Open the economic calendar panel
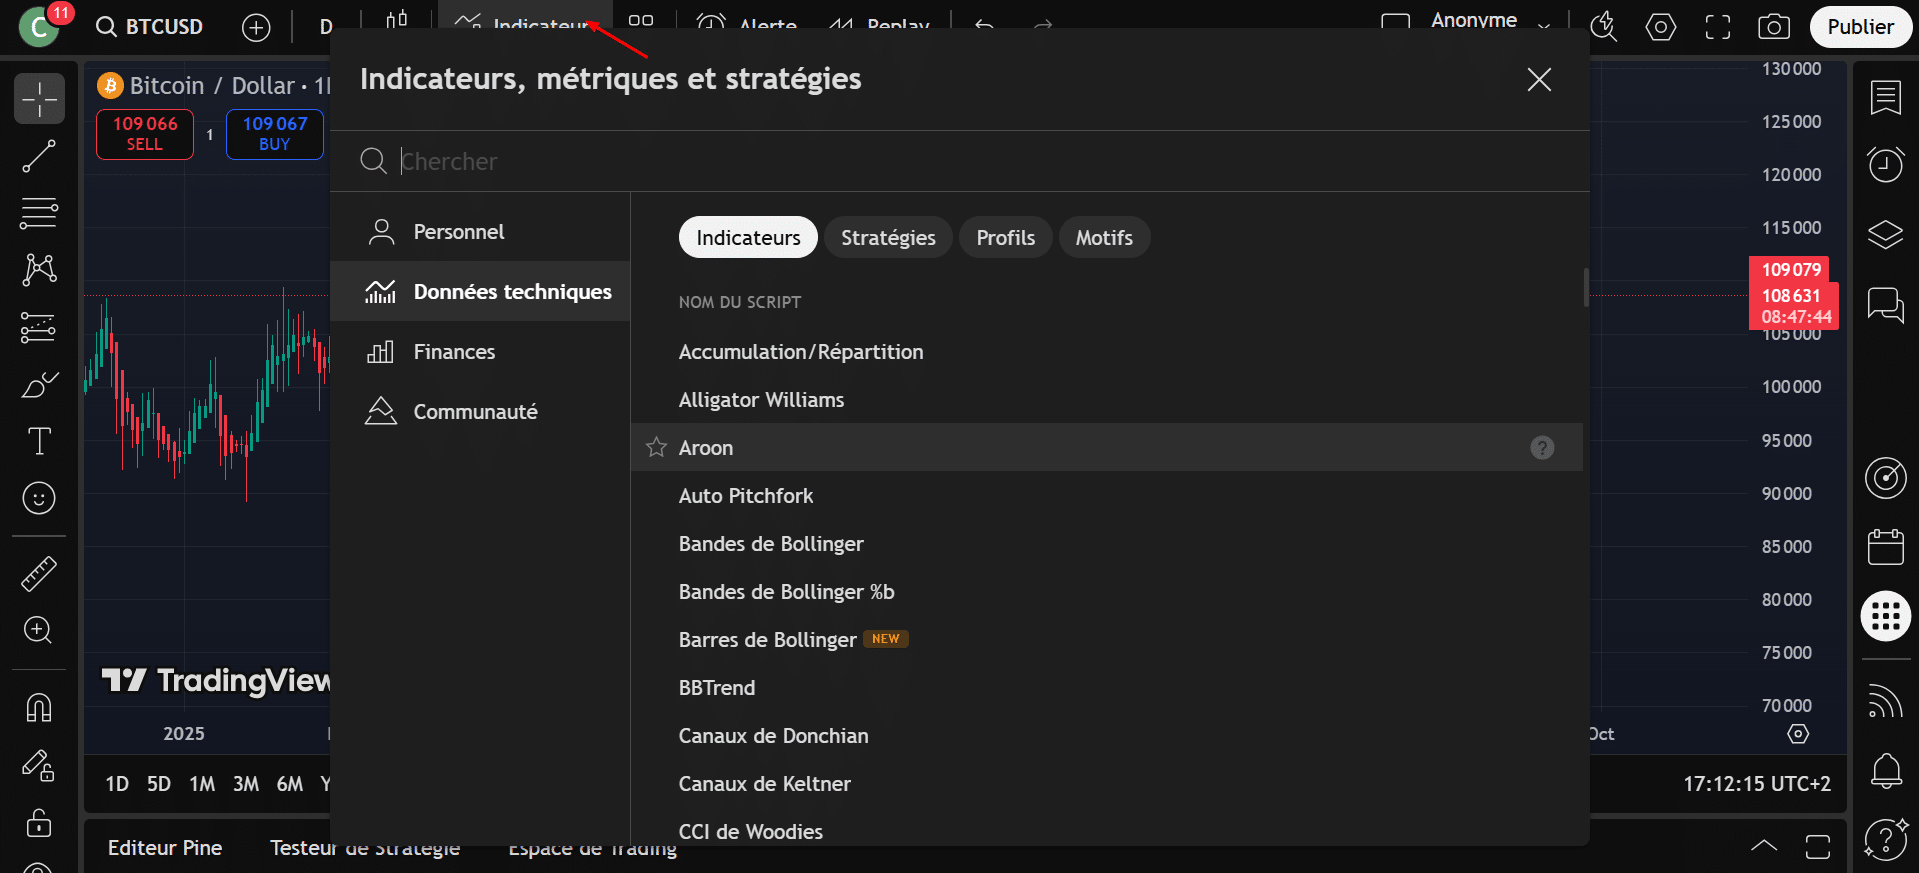This screenshot has width=1919, height=873. [x=1886, y=546]
